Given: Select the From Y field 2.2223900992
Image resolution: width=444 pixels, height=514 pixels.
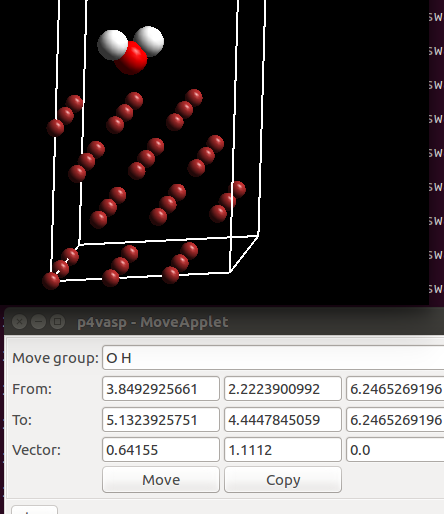Looking at the screenshot, I should 283,389.
